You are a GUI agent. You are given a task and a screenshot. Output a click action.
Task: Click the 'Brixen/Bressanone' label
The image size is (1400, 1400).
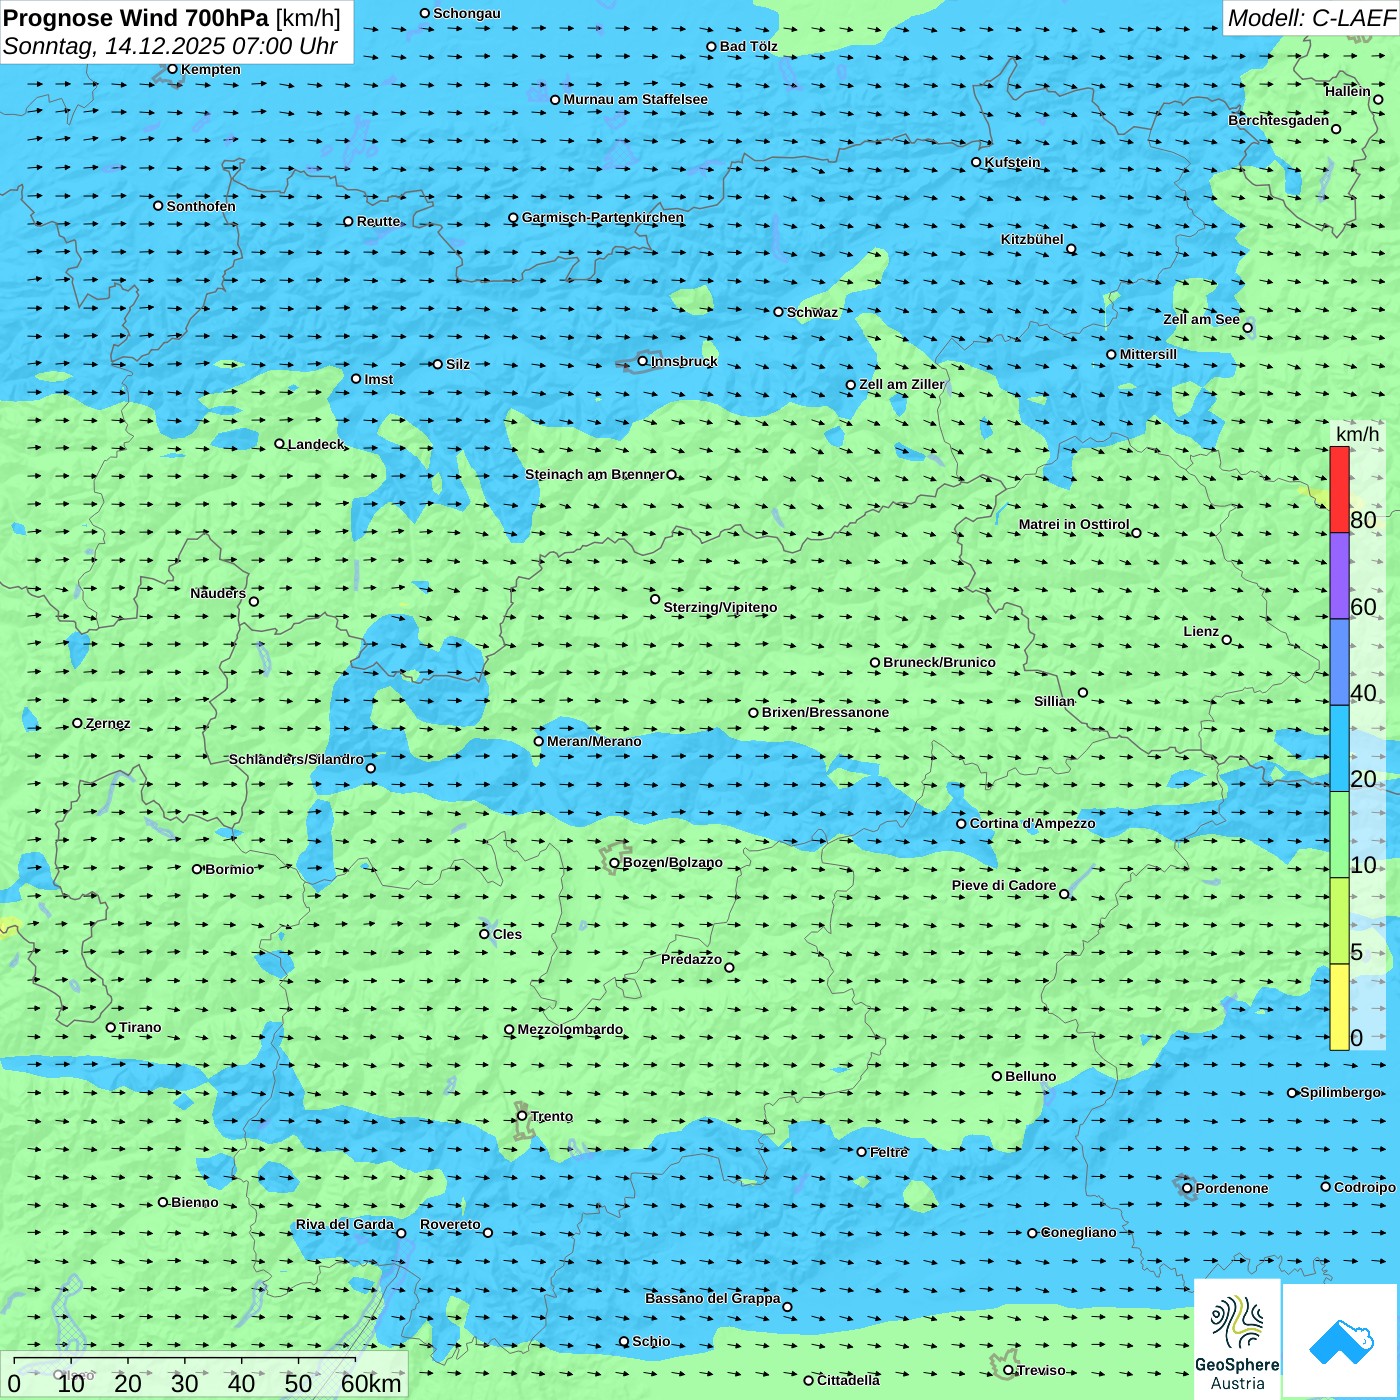point(825,712)
